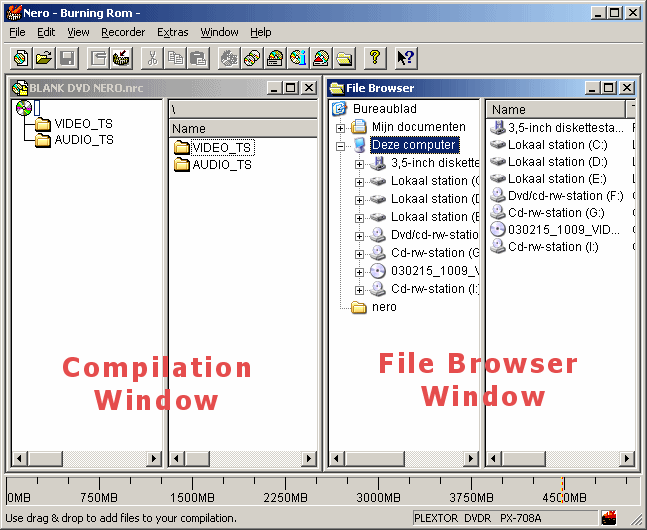Open Help with the yellow question mark
This screenshot has width=647, height=530.
tap(375, 58)
